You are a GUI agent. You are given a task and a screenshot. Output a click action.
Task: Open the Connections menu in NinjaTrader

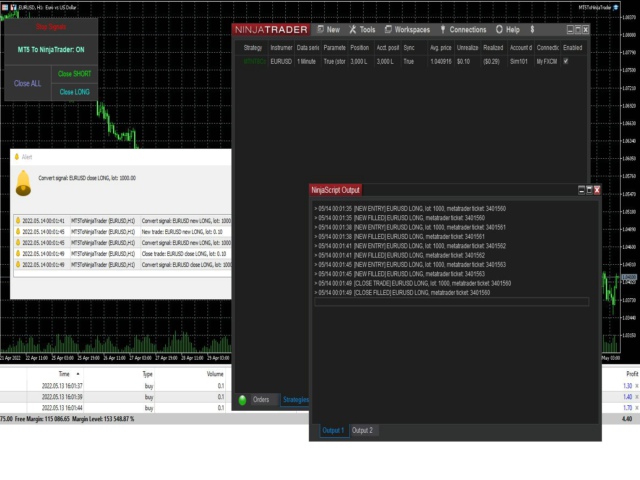463,29
